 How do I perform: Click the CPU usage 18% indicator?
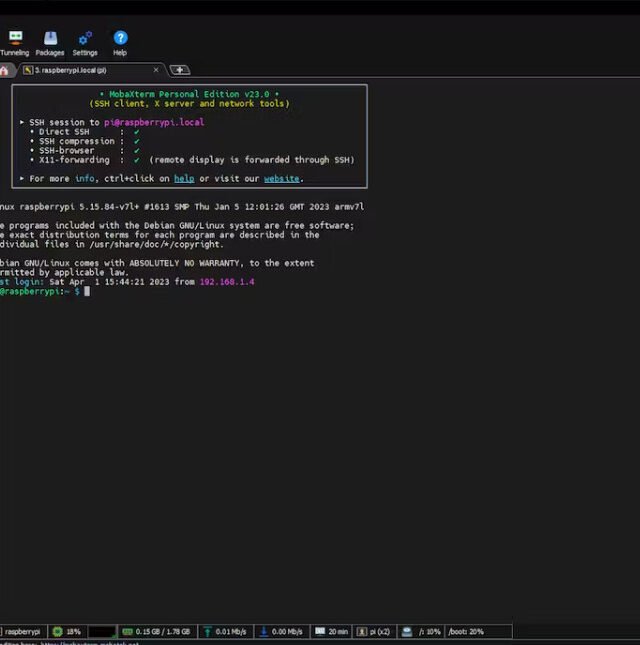click(67, 632)
